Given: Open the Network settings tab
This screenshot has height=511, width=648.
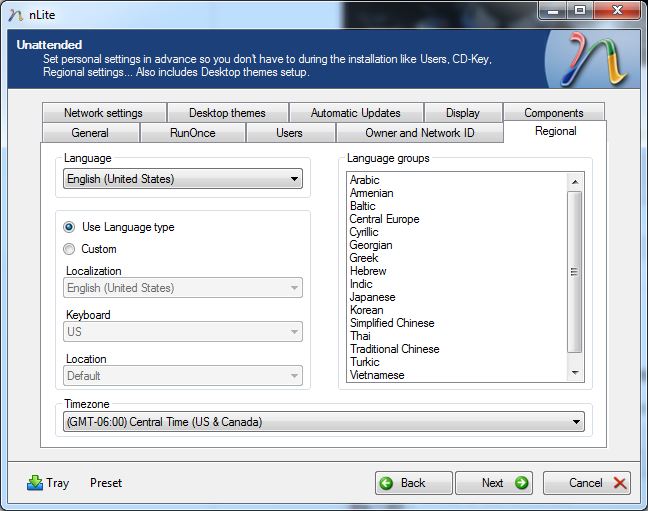Looking at the screenshot, I should [104, 112].
